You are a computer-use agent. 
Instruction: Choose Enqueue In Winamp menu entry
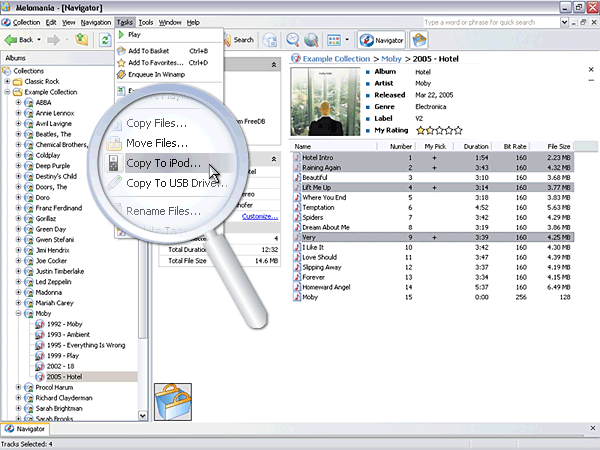tap(169, 75)
